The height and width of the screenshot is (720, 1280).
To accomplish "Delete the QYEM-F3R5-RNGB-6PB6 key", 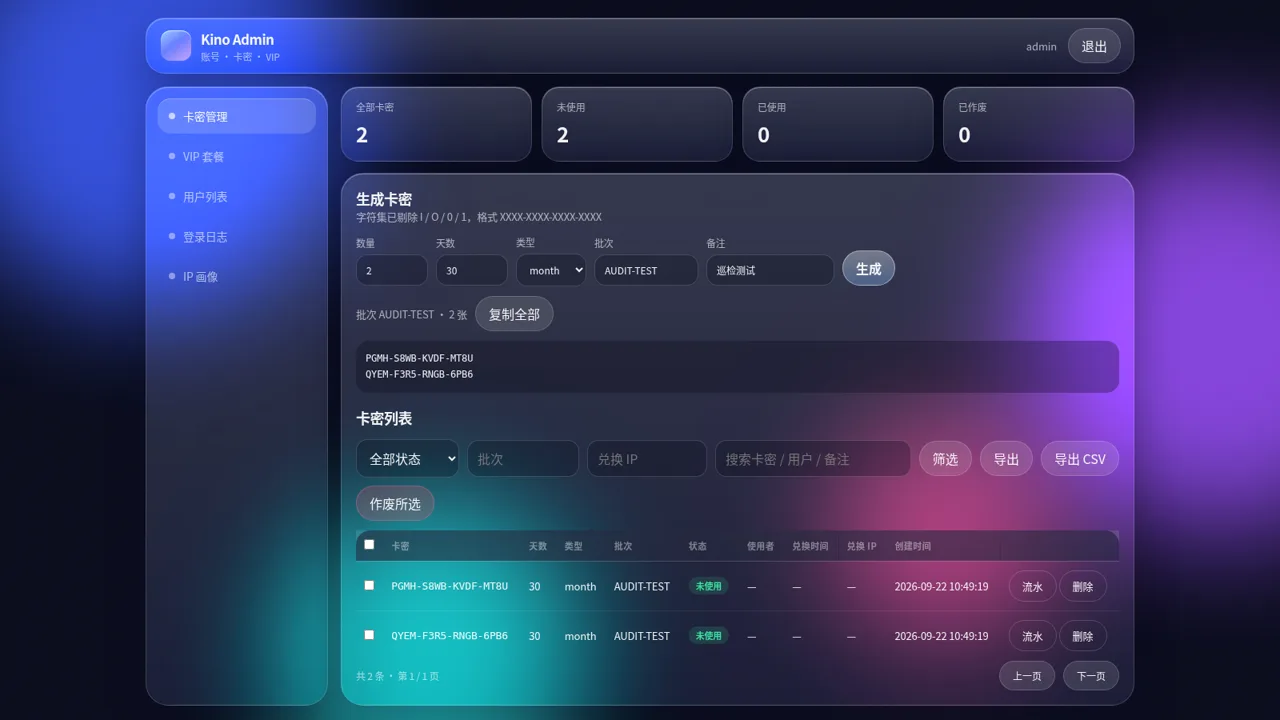I will click(1083, 636).
